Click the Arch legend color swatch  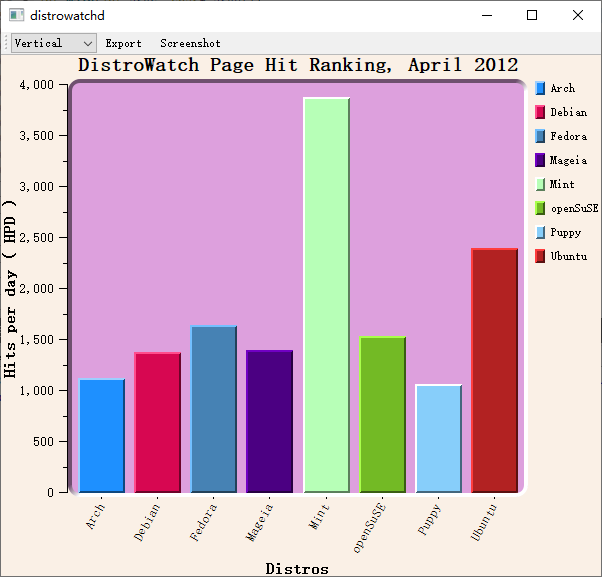tap(540, 89)
